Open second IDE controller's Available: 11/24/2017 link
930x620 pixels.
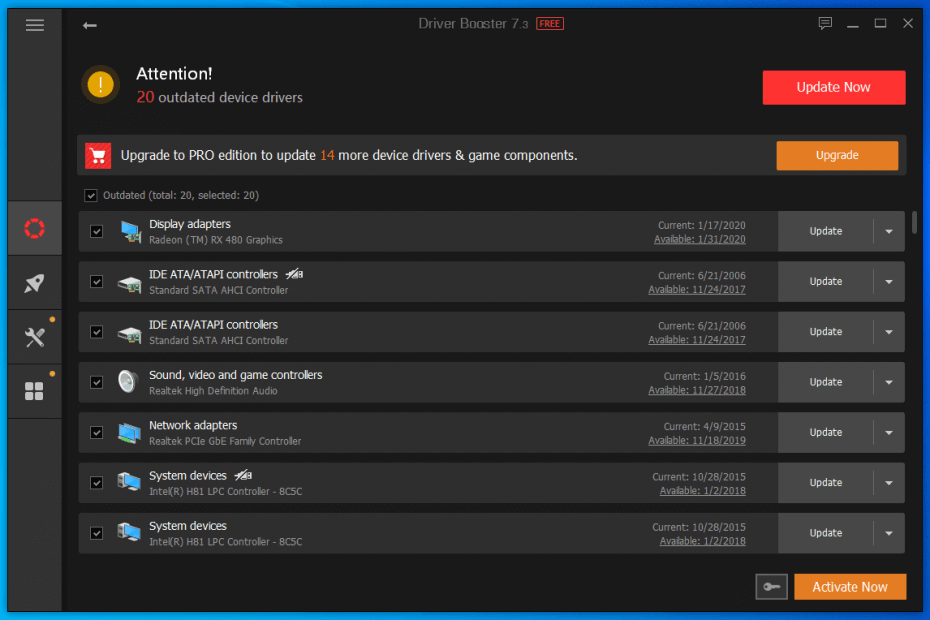[x=697, y=340]
